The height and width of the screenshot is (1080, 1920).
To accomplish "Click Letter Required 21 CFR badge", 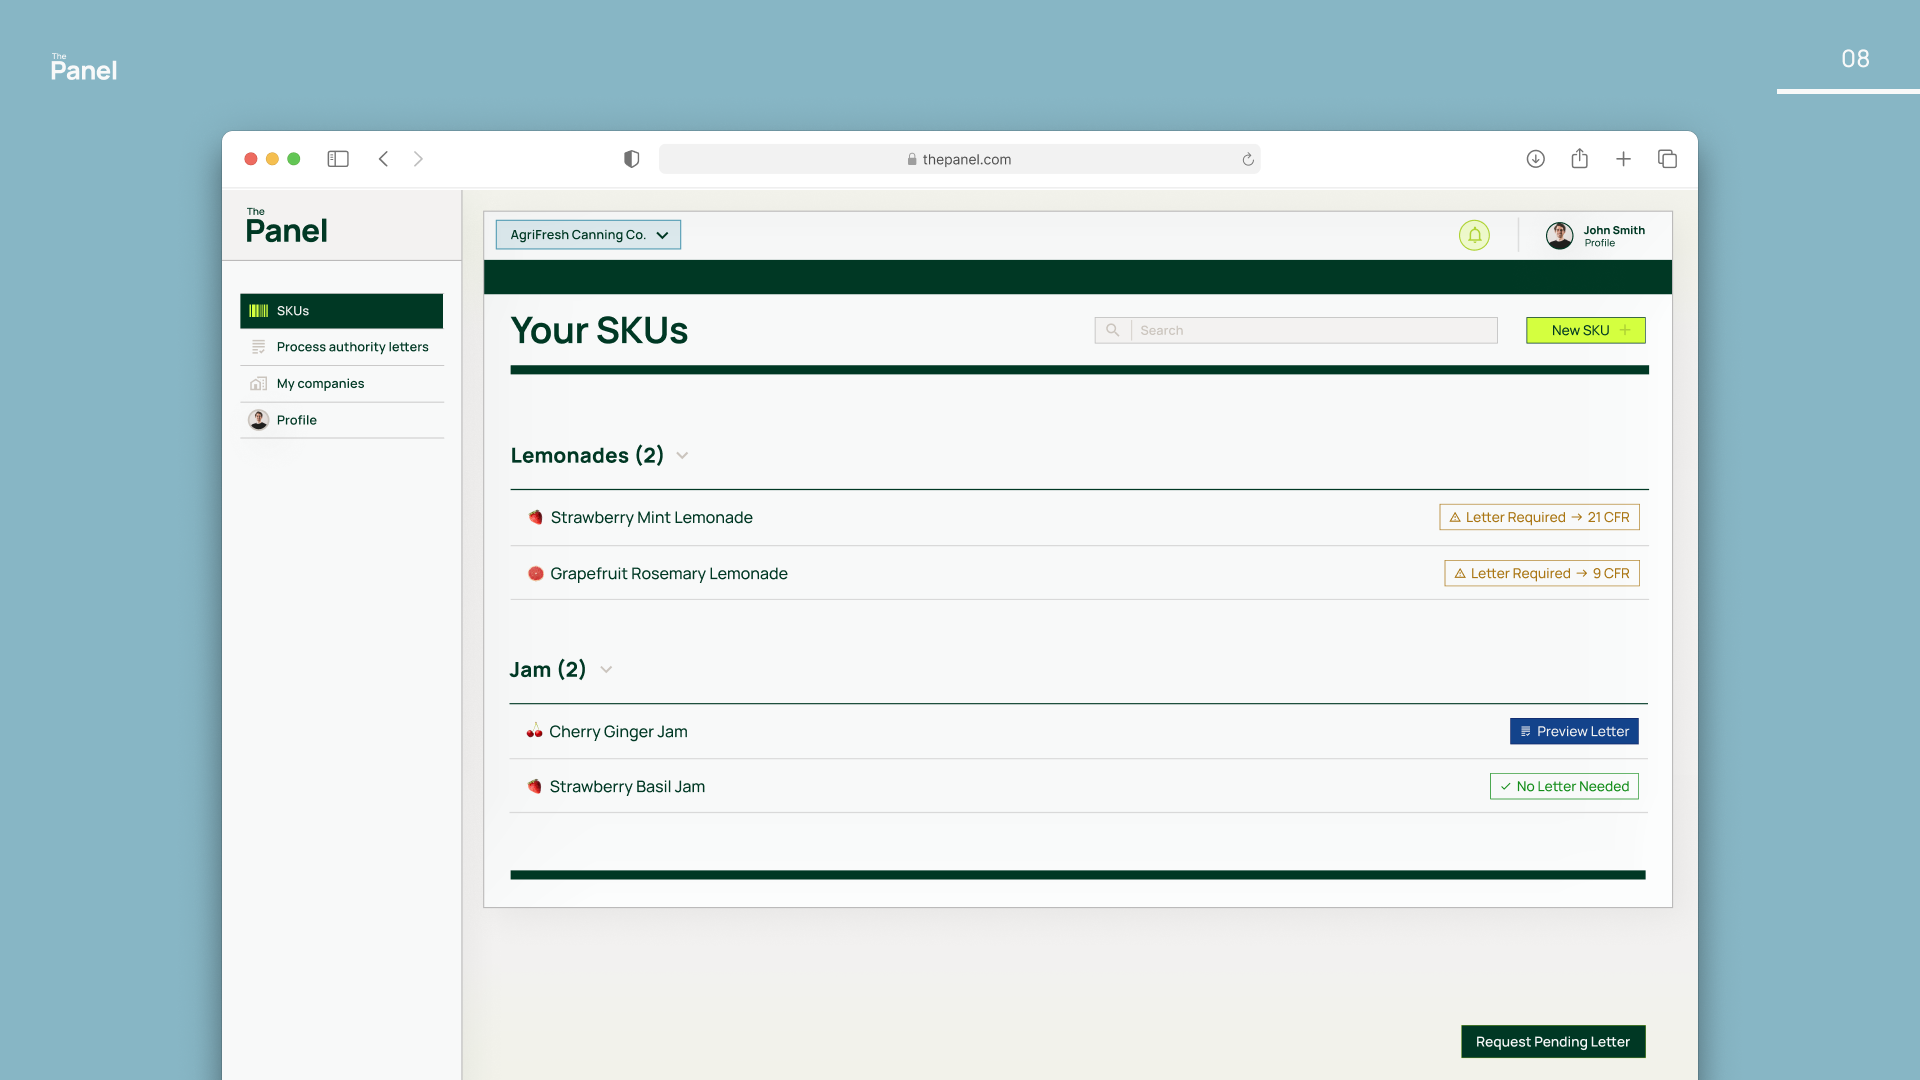I will point(1539,518).
